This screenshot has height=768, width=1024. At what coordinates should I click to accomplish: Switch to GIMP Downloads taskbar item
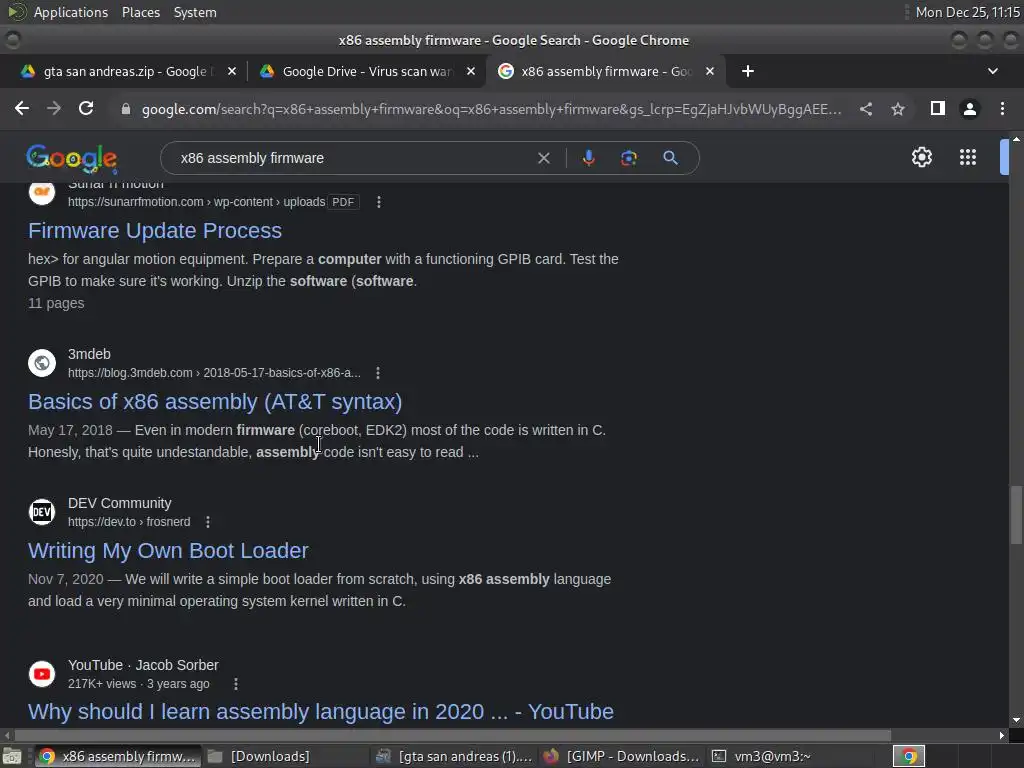621,756
